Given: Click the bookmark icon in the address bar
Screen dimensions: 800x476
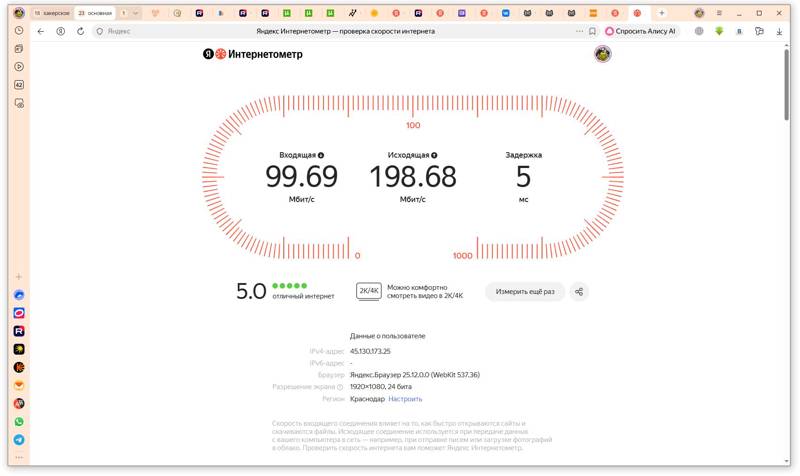Looking at the screenshot, I should (593, 31).
